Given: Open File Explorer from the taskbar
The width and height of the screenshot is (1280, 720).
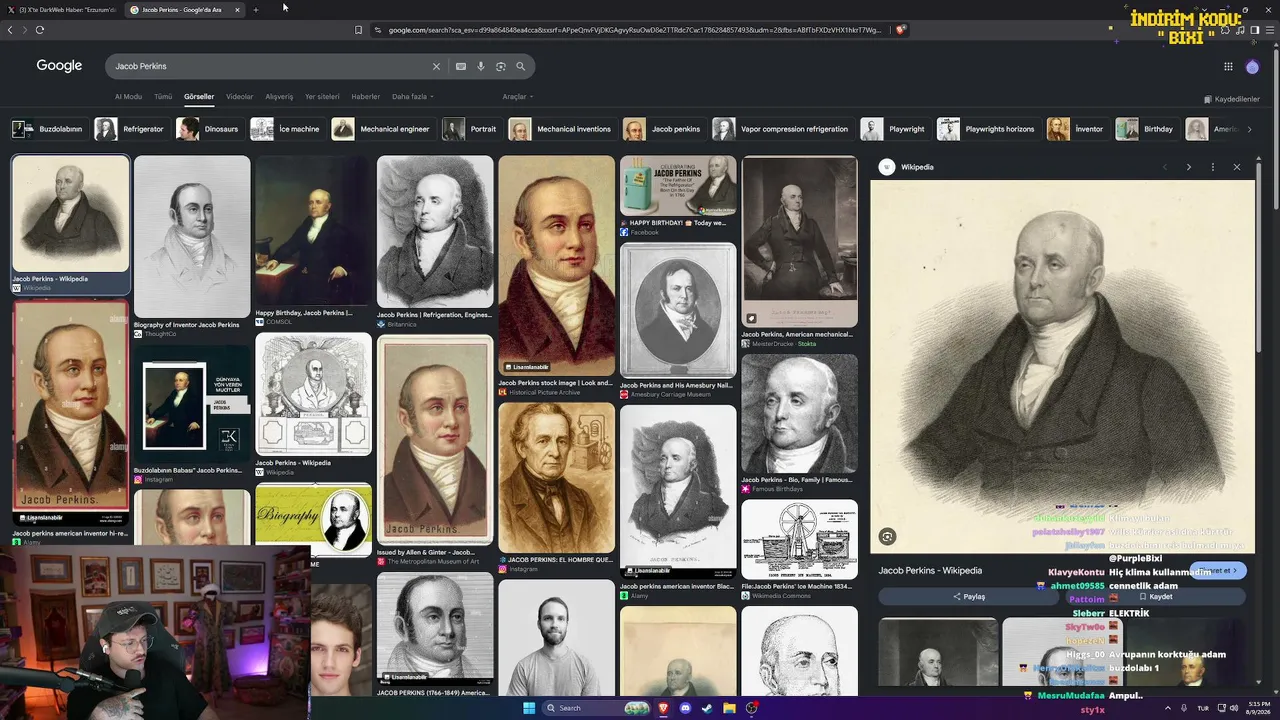Looking at the screenshot, I should (x=730, y=708).
